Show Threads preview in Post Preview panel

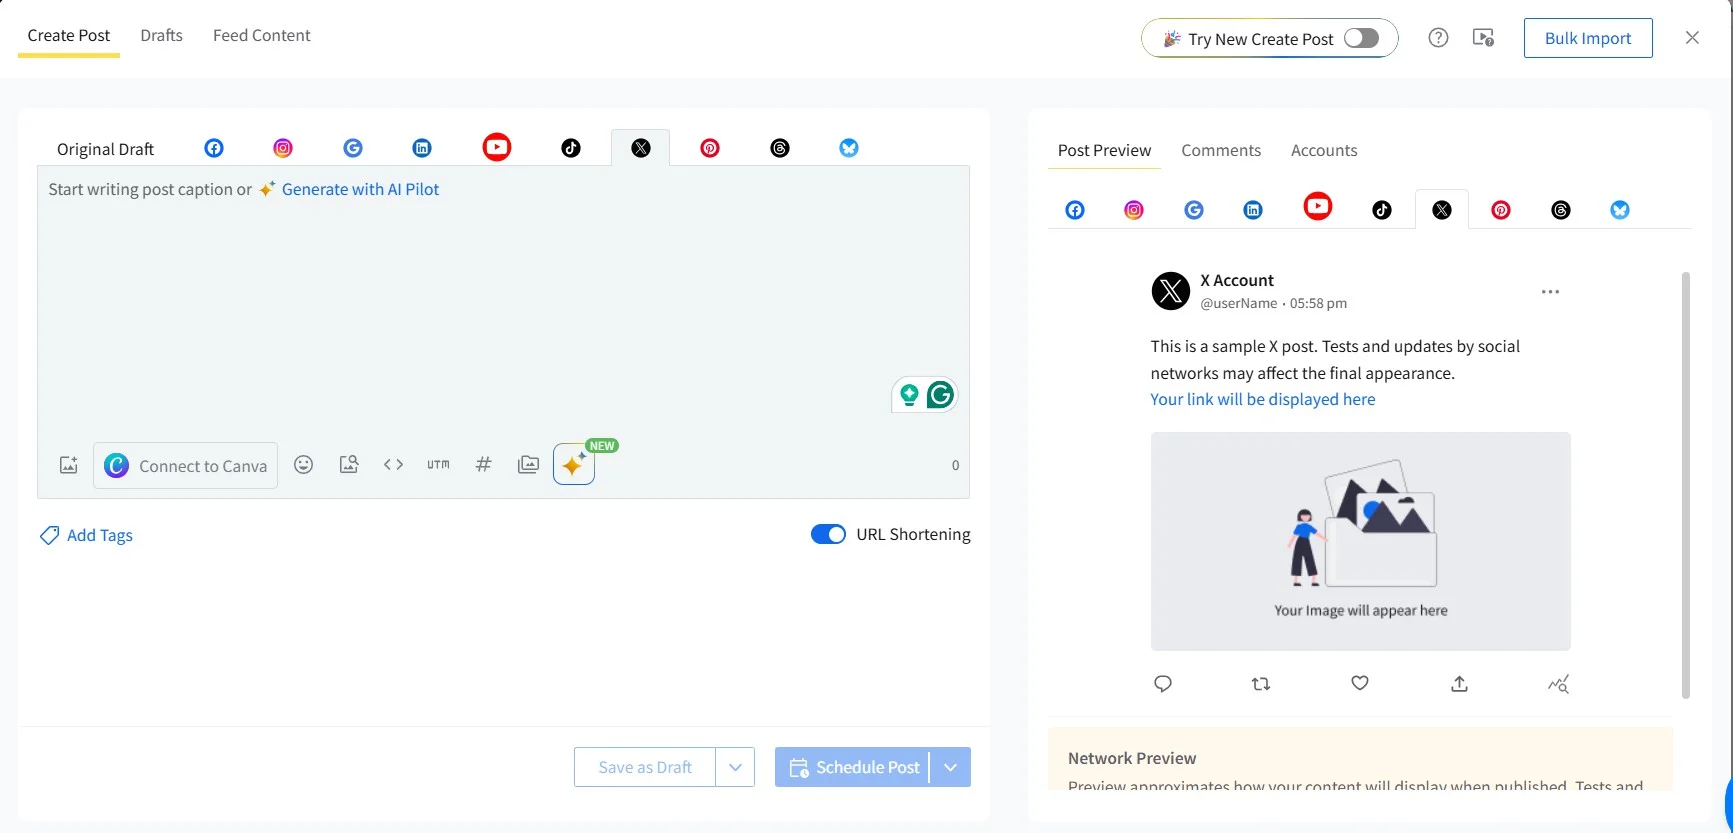[x=1561, y=210]
